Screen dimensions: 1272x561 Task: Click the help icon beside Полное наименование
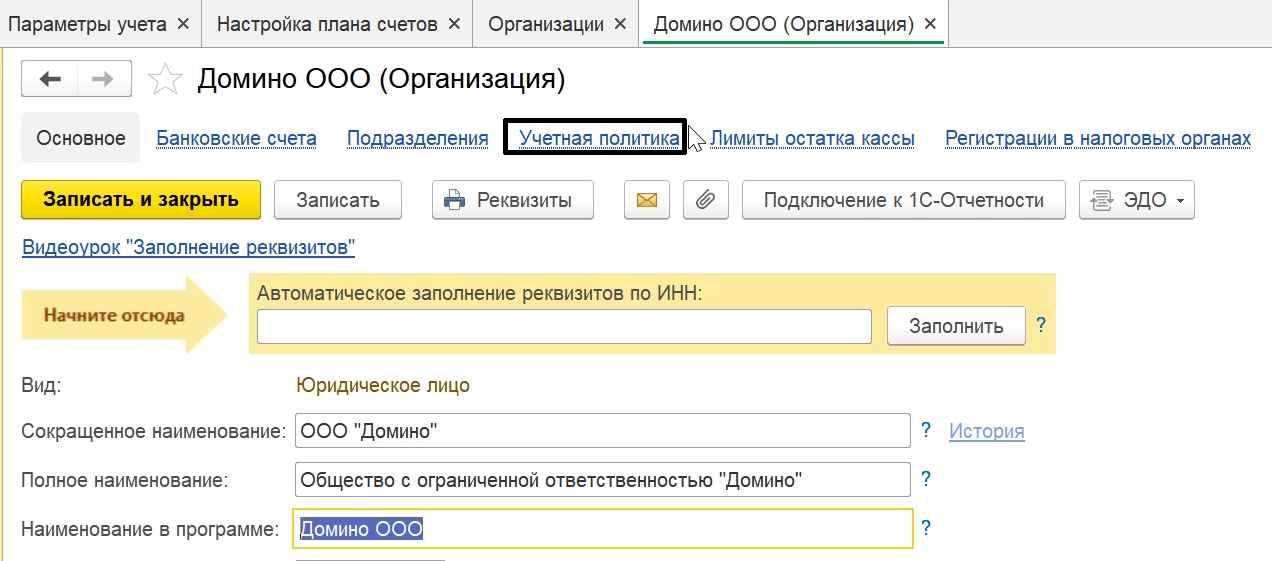point(926,479)
